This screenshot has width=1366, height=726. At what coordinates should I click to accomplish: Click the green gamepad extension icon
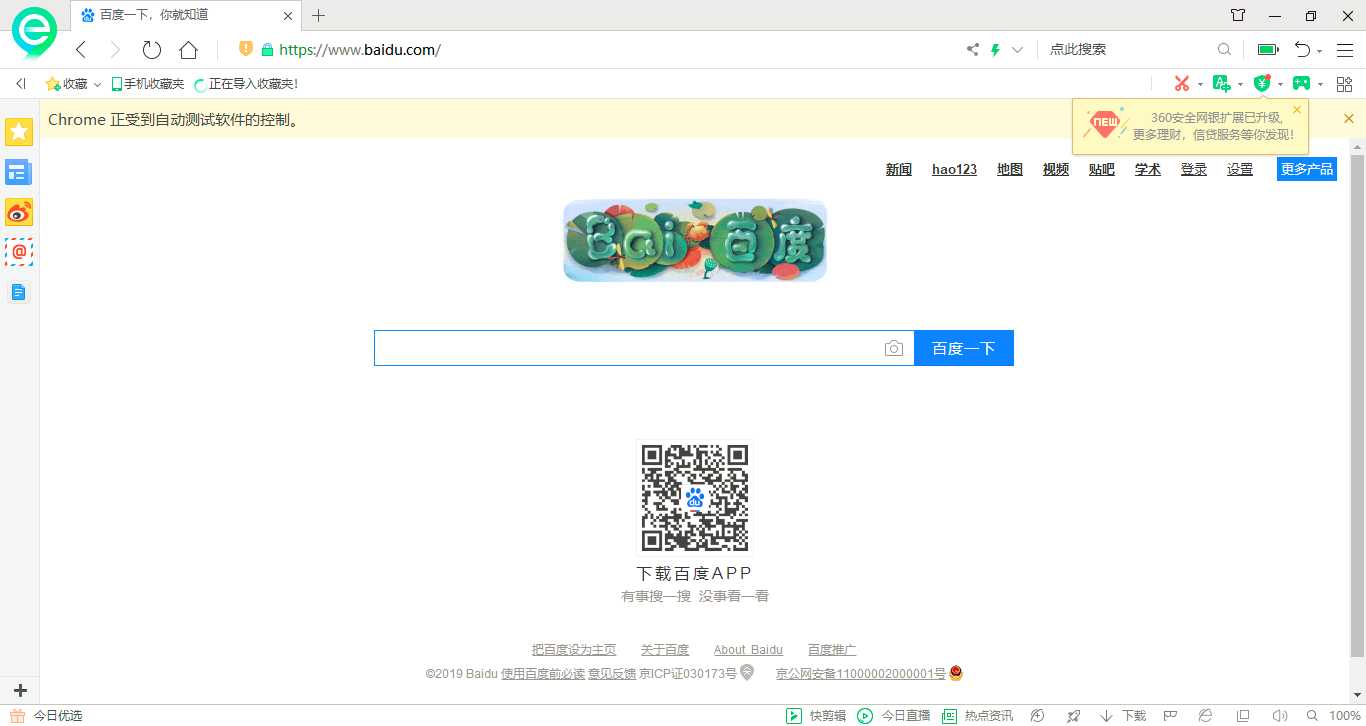[1301, 84]
